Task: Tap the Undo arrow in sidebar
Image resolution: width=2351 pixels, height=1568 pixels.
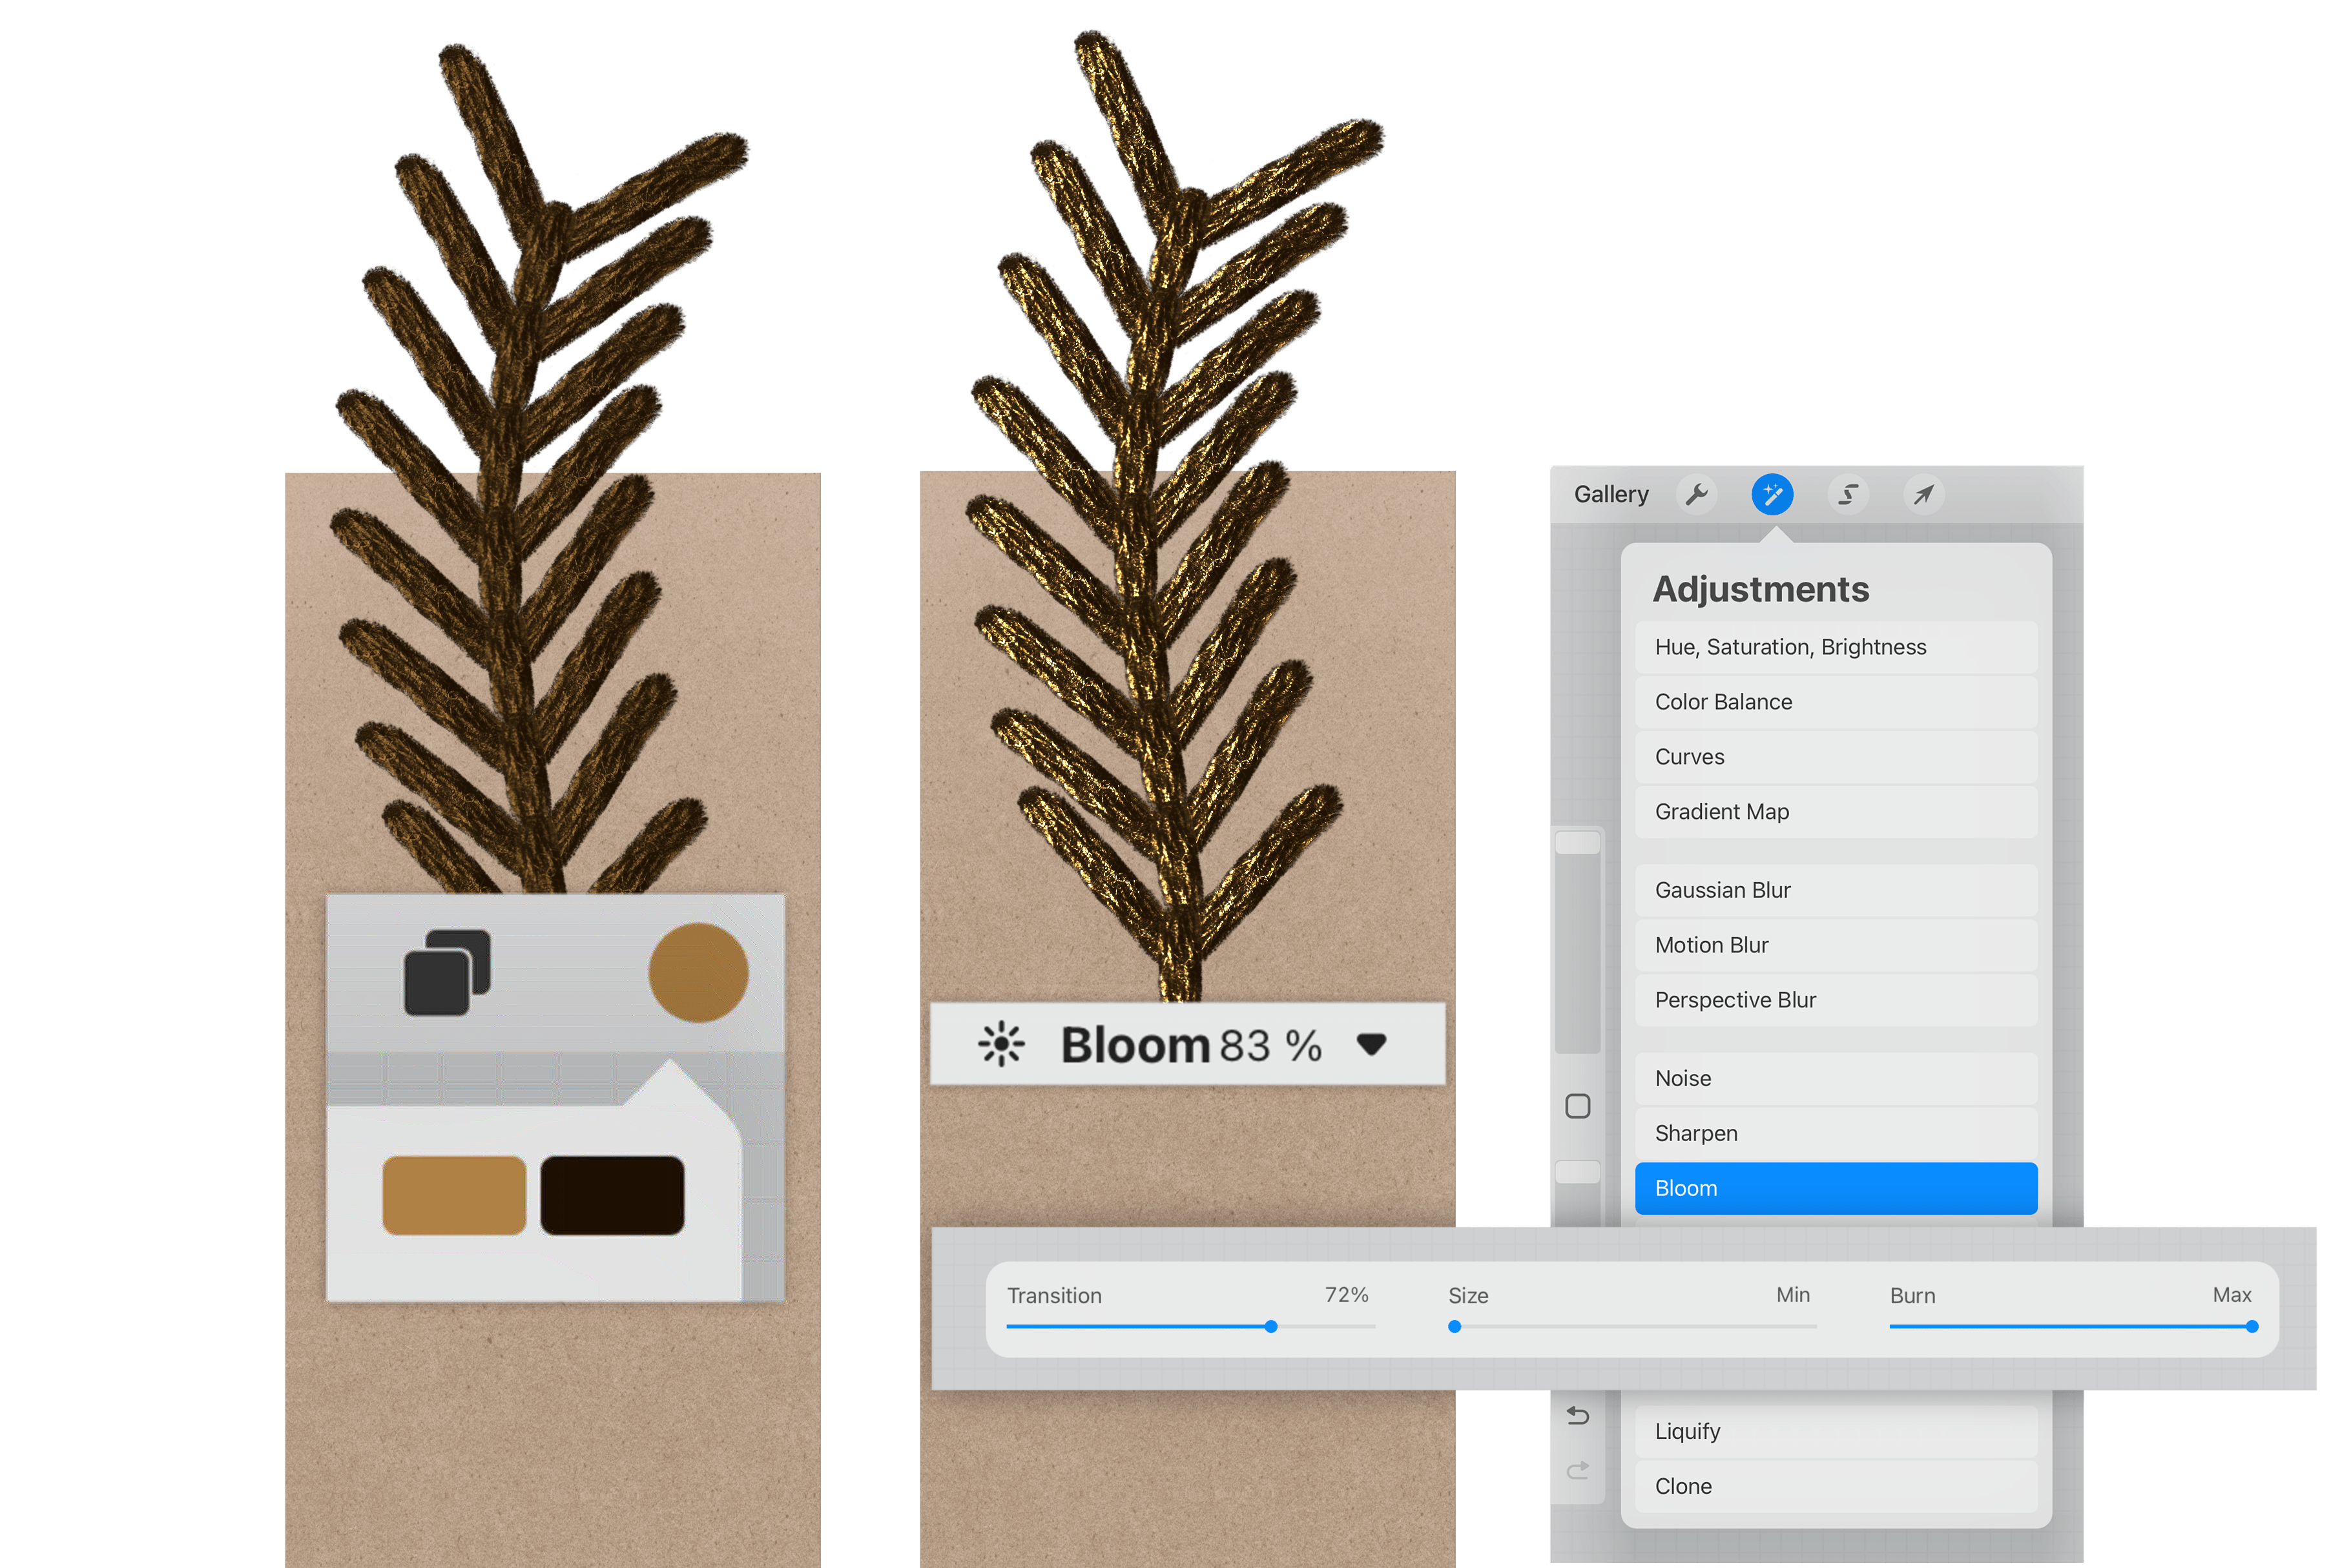Action: (x=1578, y=1415)
